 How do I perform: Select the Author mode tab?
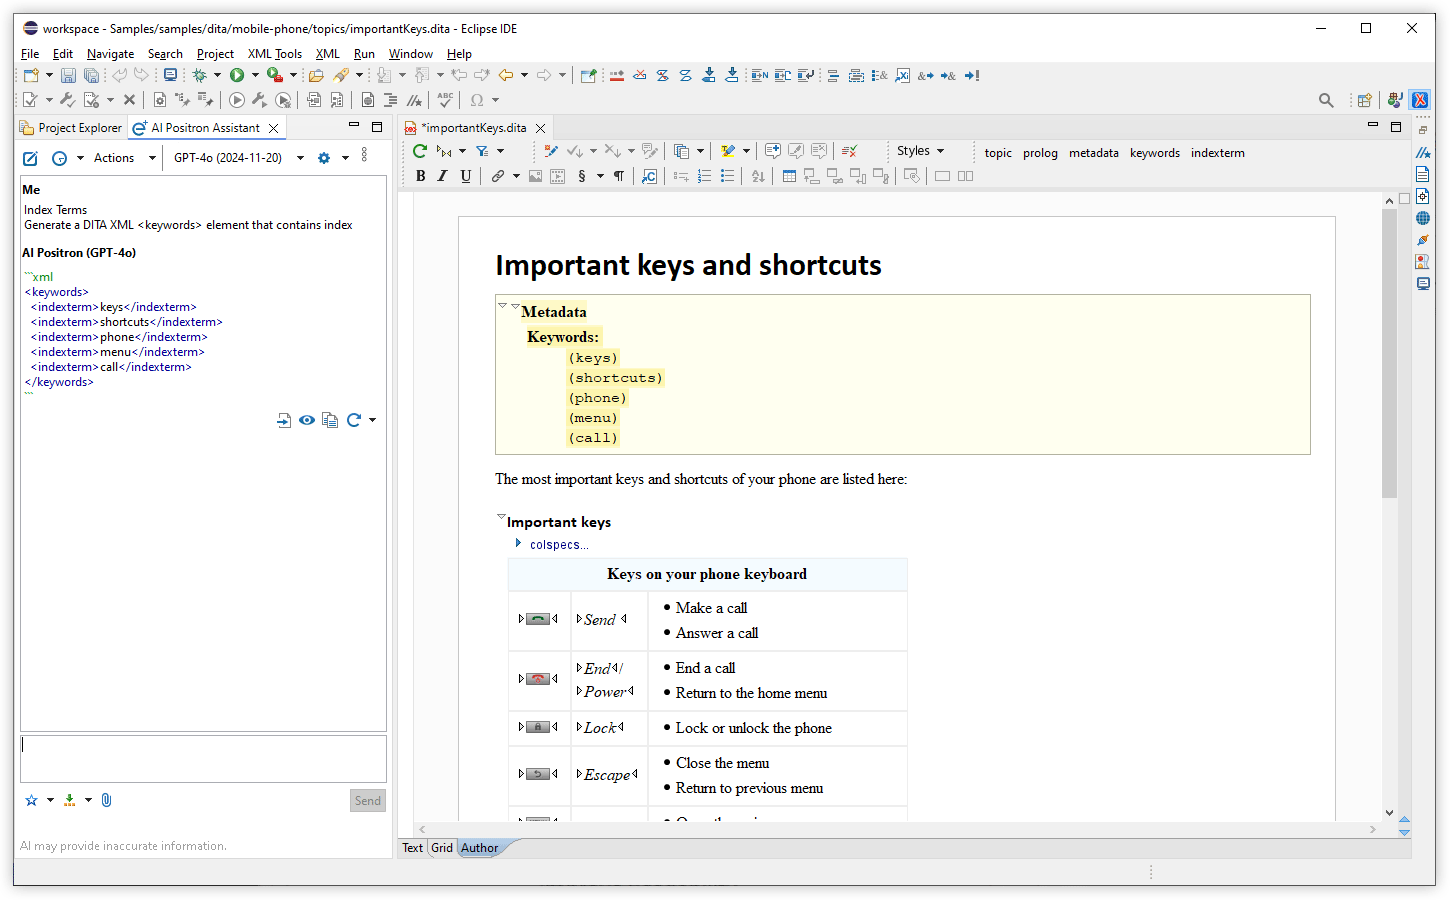coord(480,848)
